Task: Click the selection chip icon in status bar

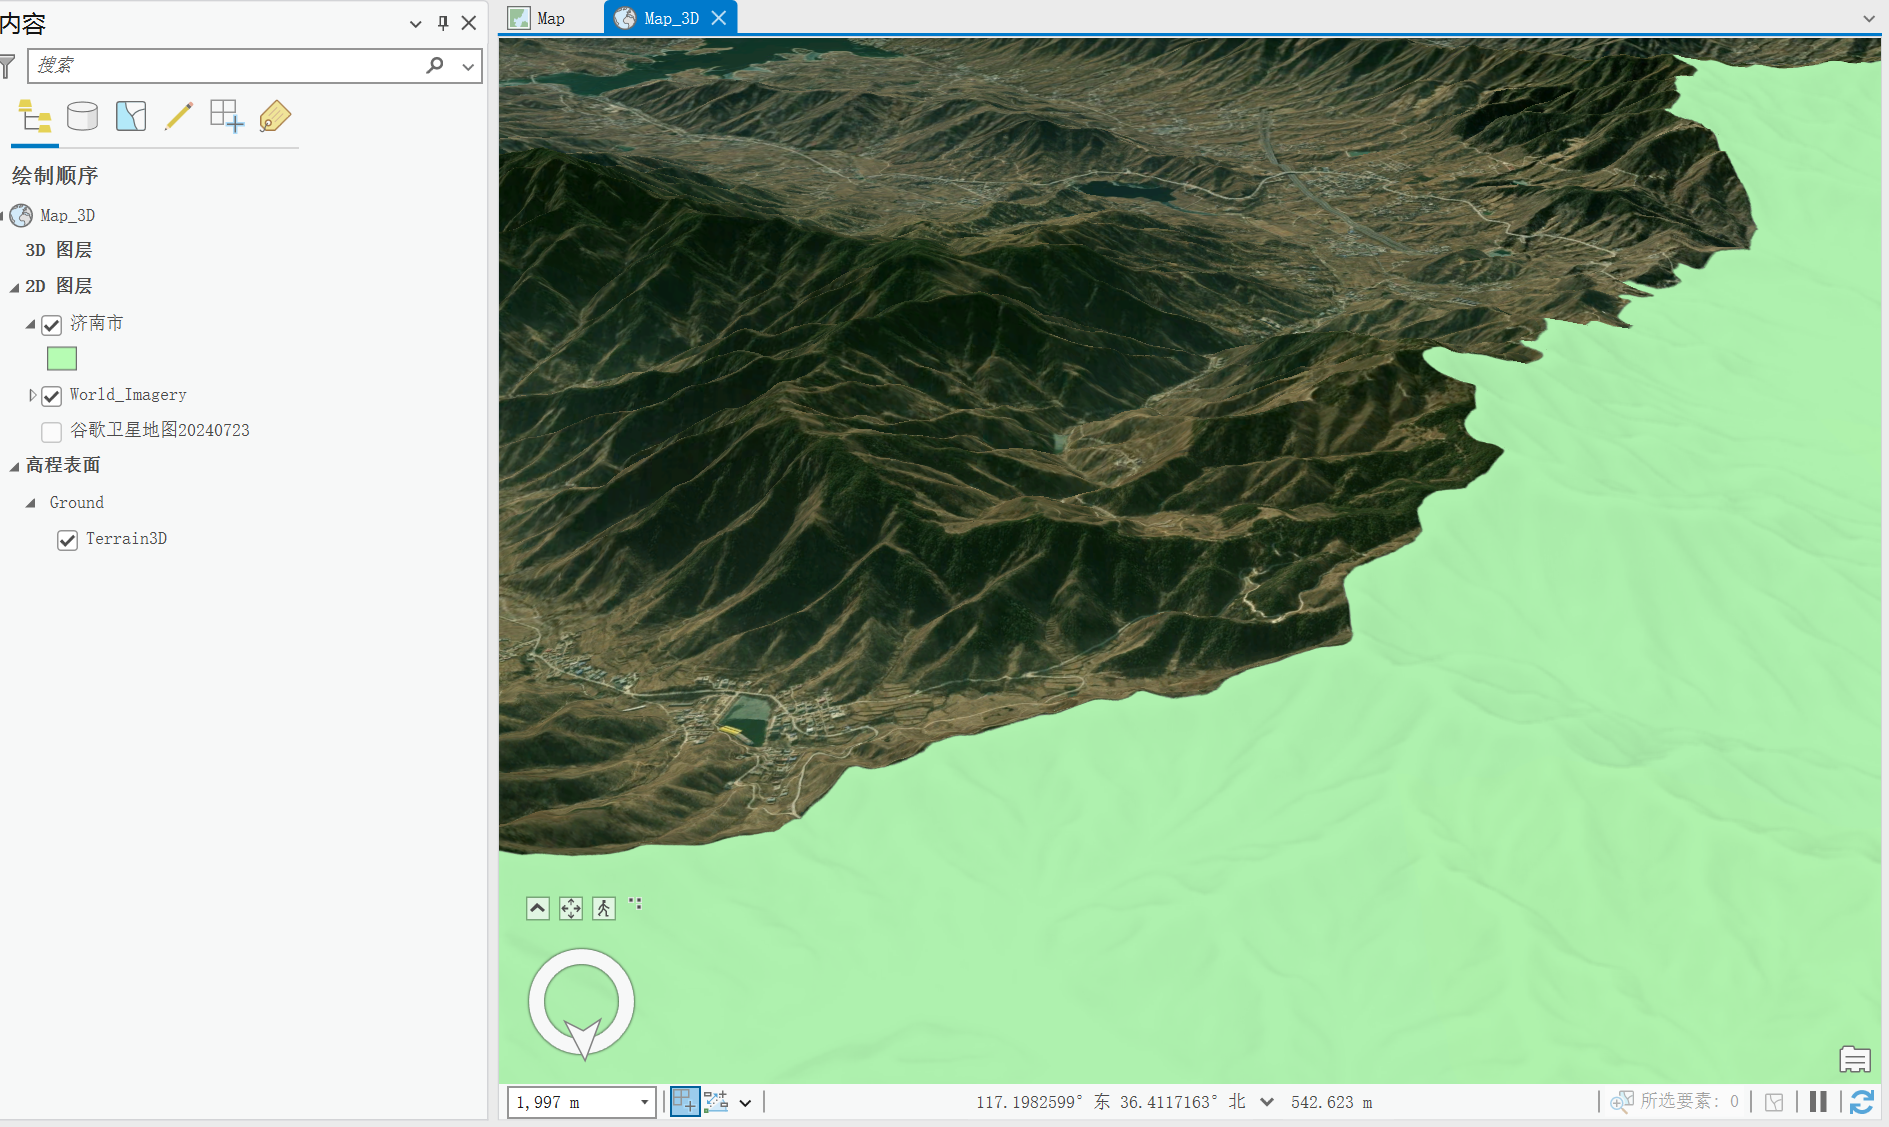Action: pyautogui.click(x=1774, y=1102)
